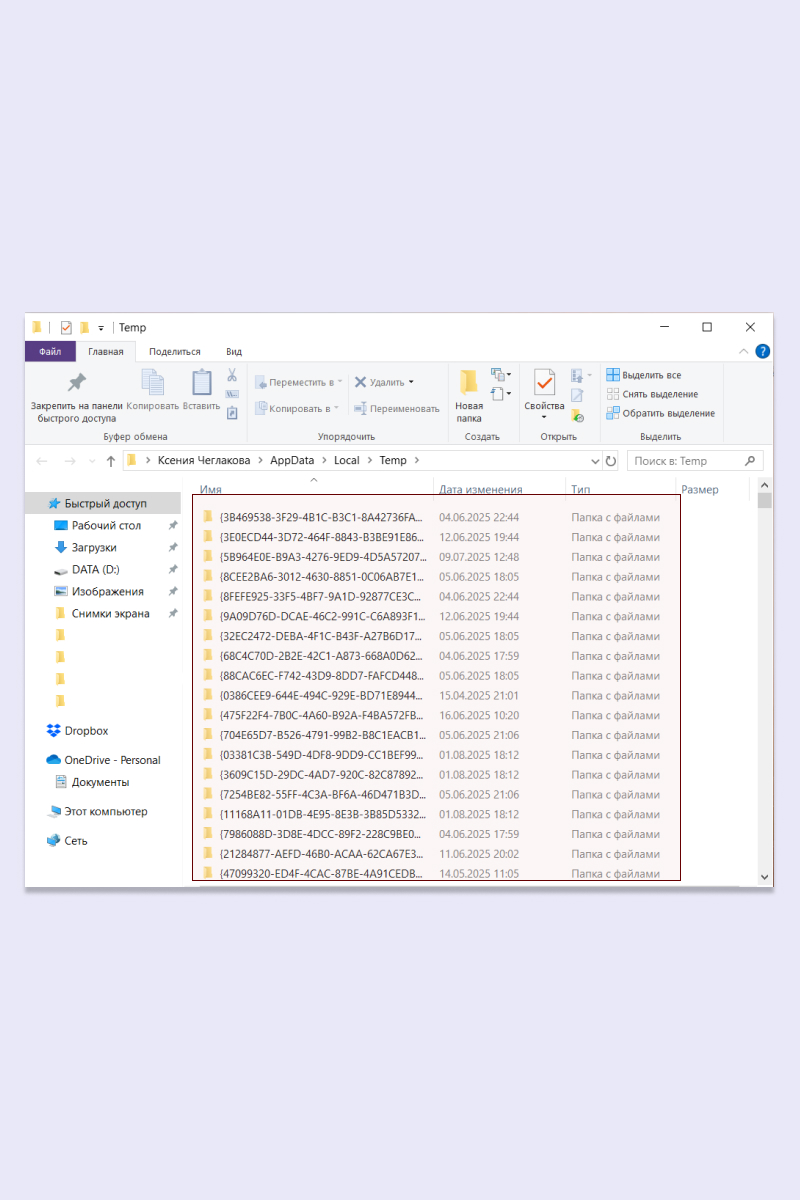
Task: Expand the 'Копировать в' dropdown
Action: pos(338,408)
